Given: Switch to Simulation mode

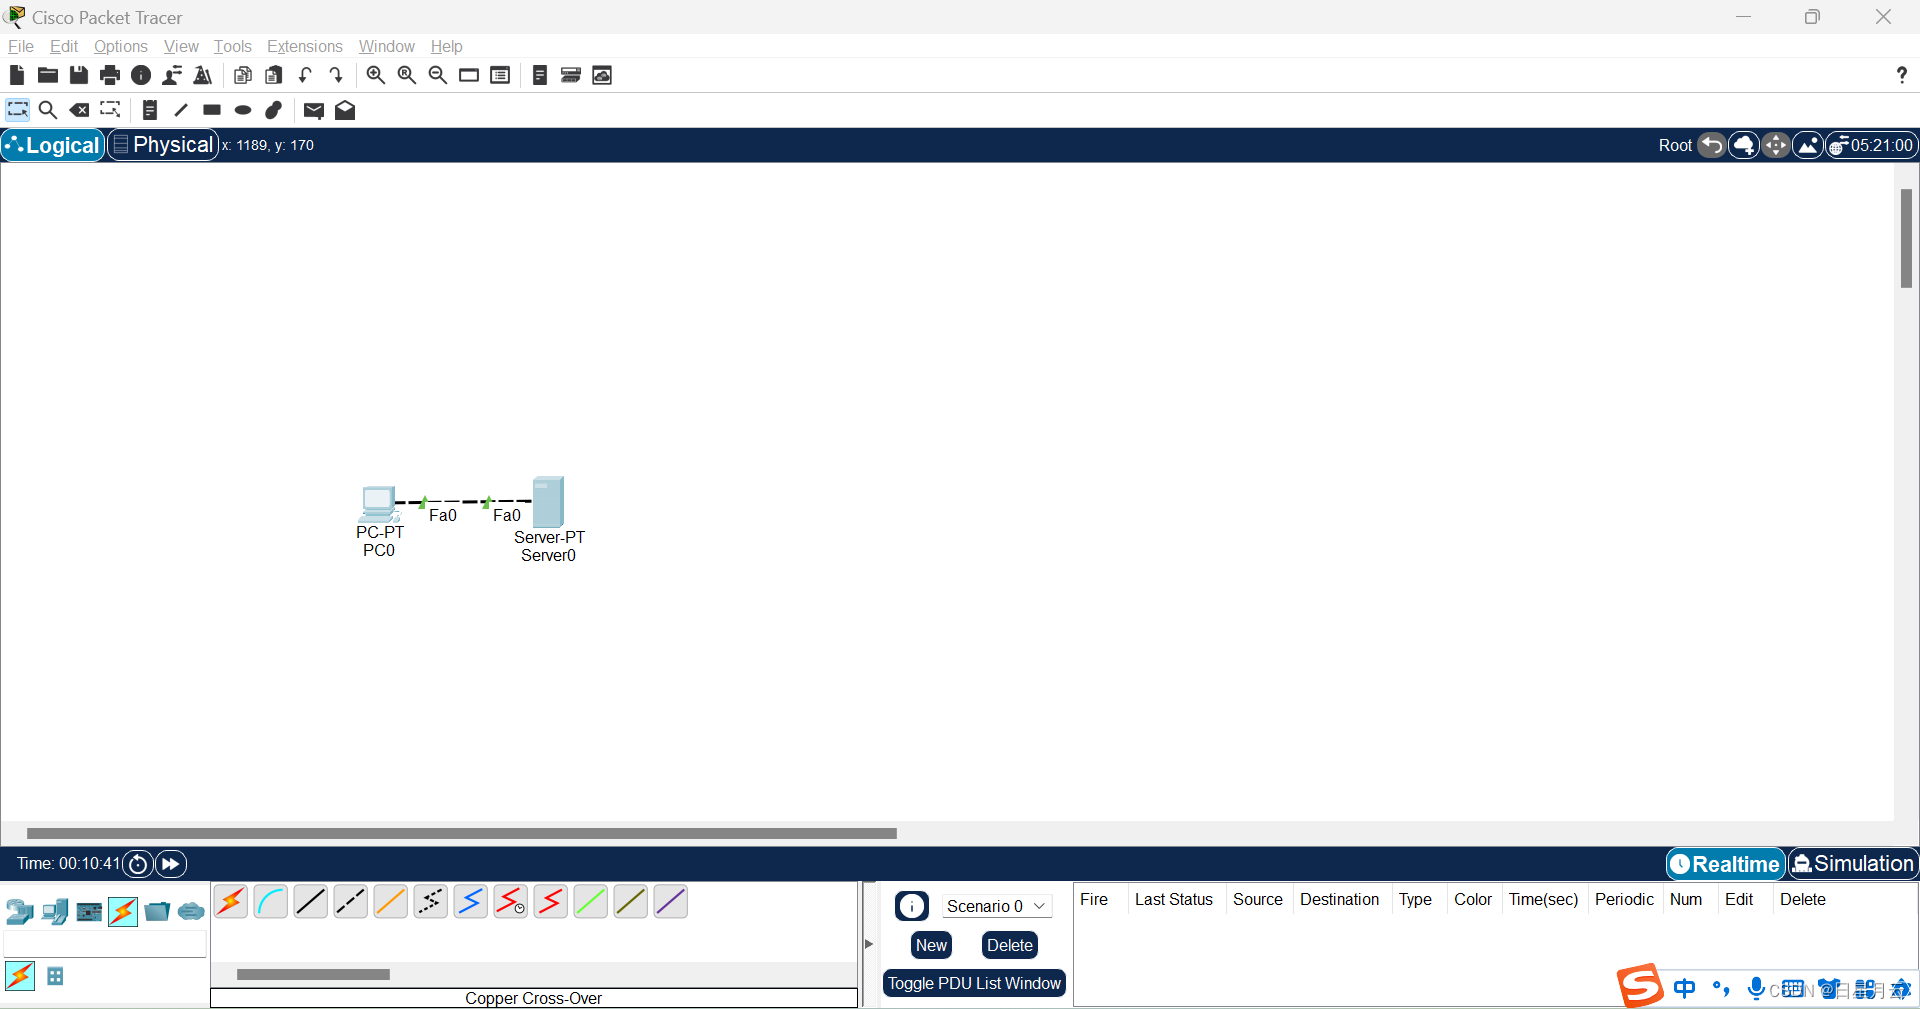Looking at the screenshot, I should click(1854, 864).
